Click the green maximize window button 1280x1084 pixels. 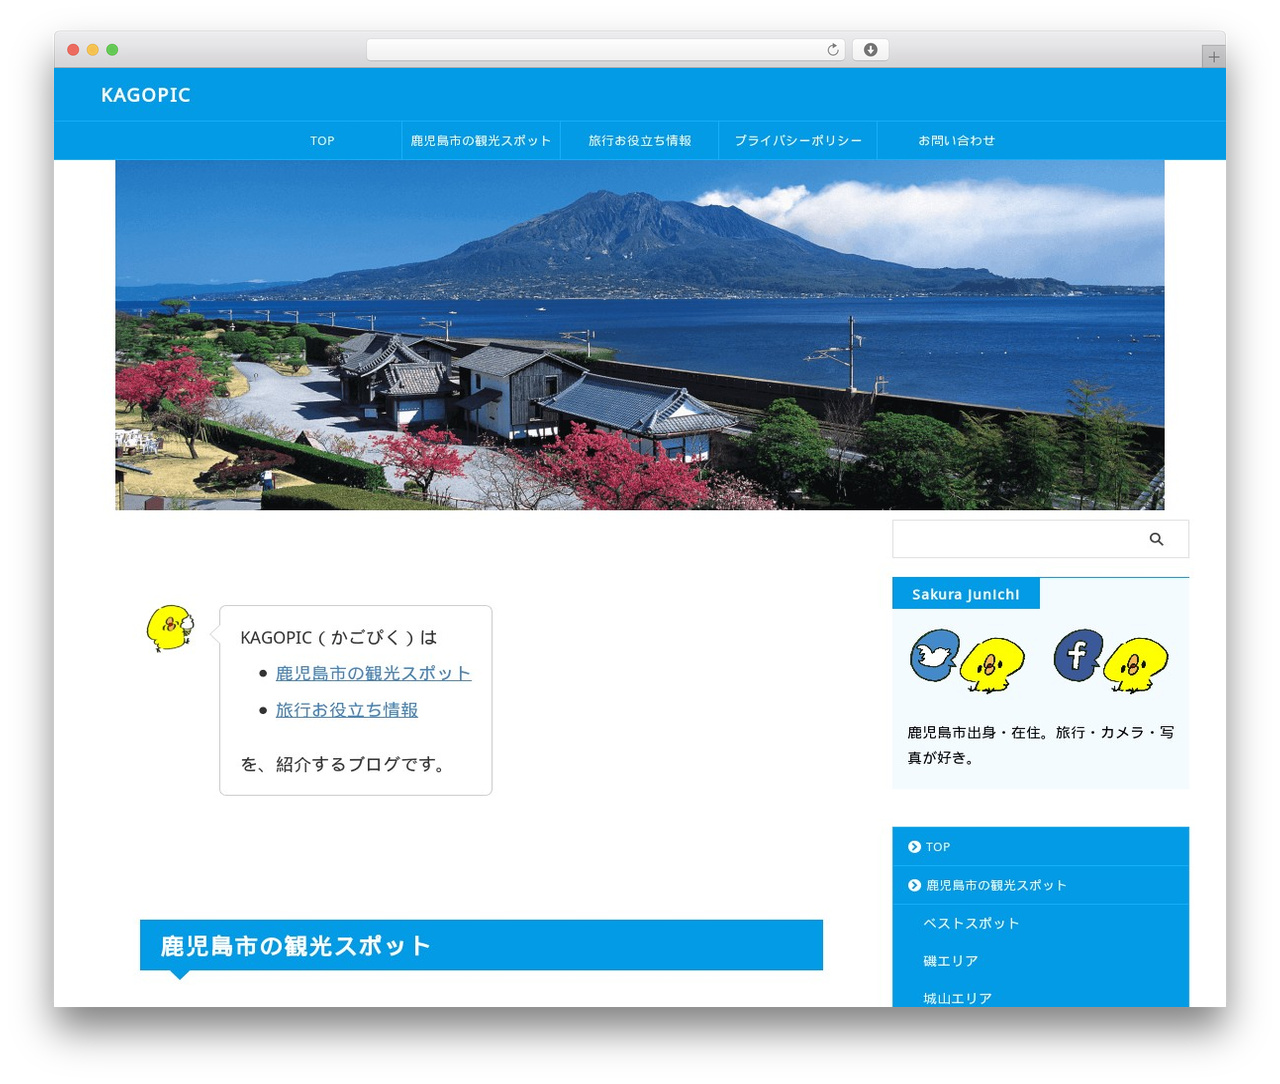pyautogui.click(x=112, y=50)
